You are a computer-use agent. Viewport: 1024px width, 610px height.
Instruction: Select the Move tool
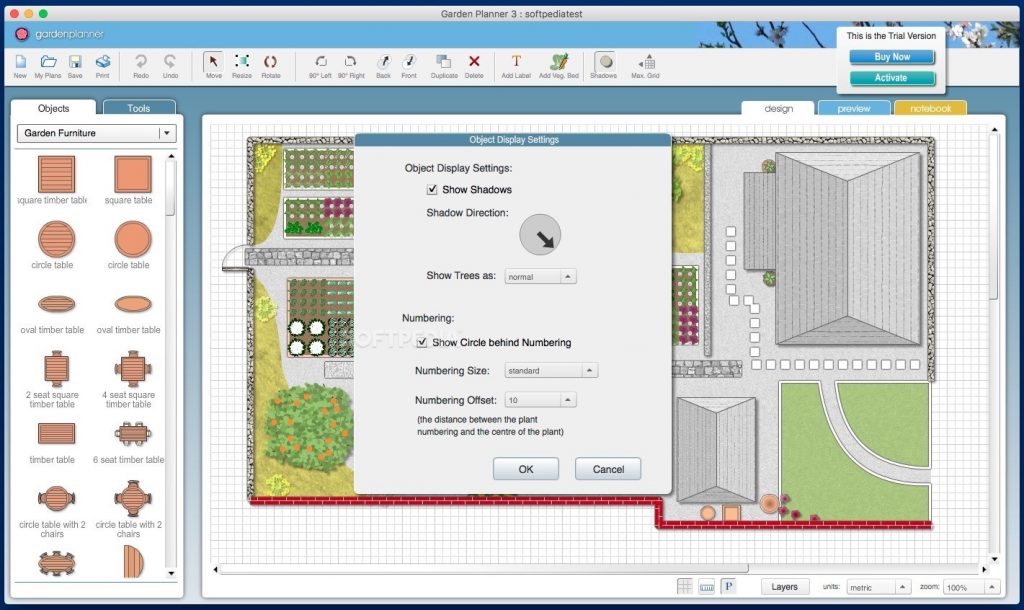pyautogui.click(x=214, y=62)
